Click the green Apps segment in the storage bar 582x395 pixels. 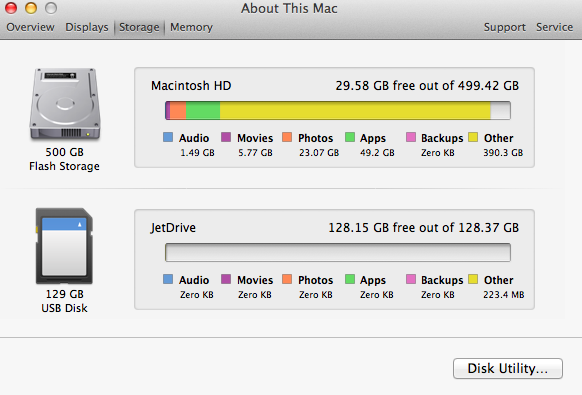pyautogui.click(x=203, y=111)
